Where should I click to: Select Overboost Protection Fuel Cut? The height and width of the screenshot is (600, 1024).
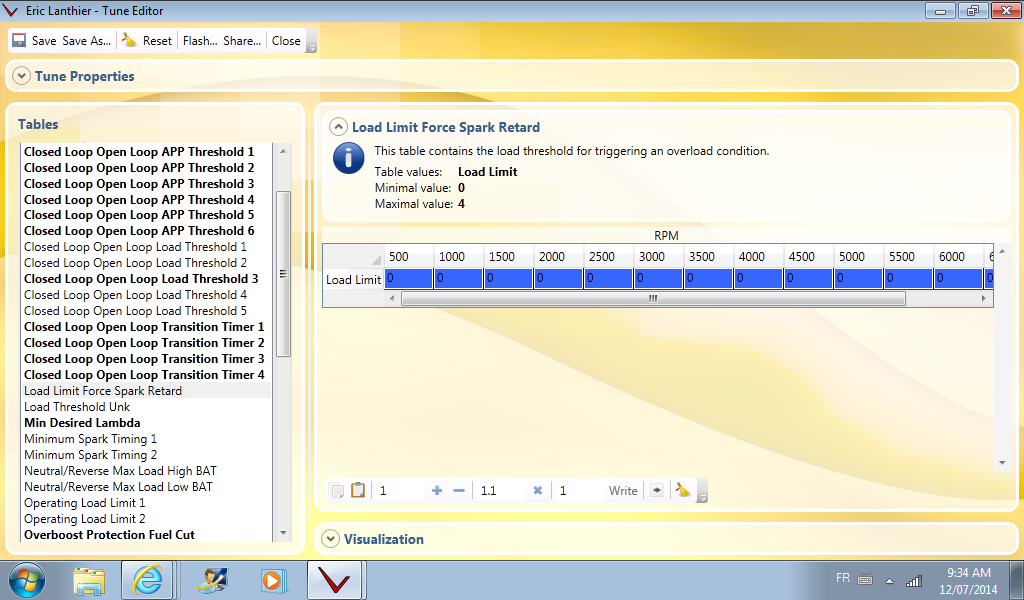(x=110, y=535)
